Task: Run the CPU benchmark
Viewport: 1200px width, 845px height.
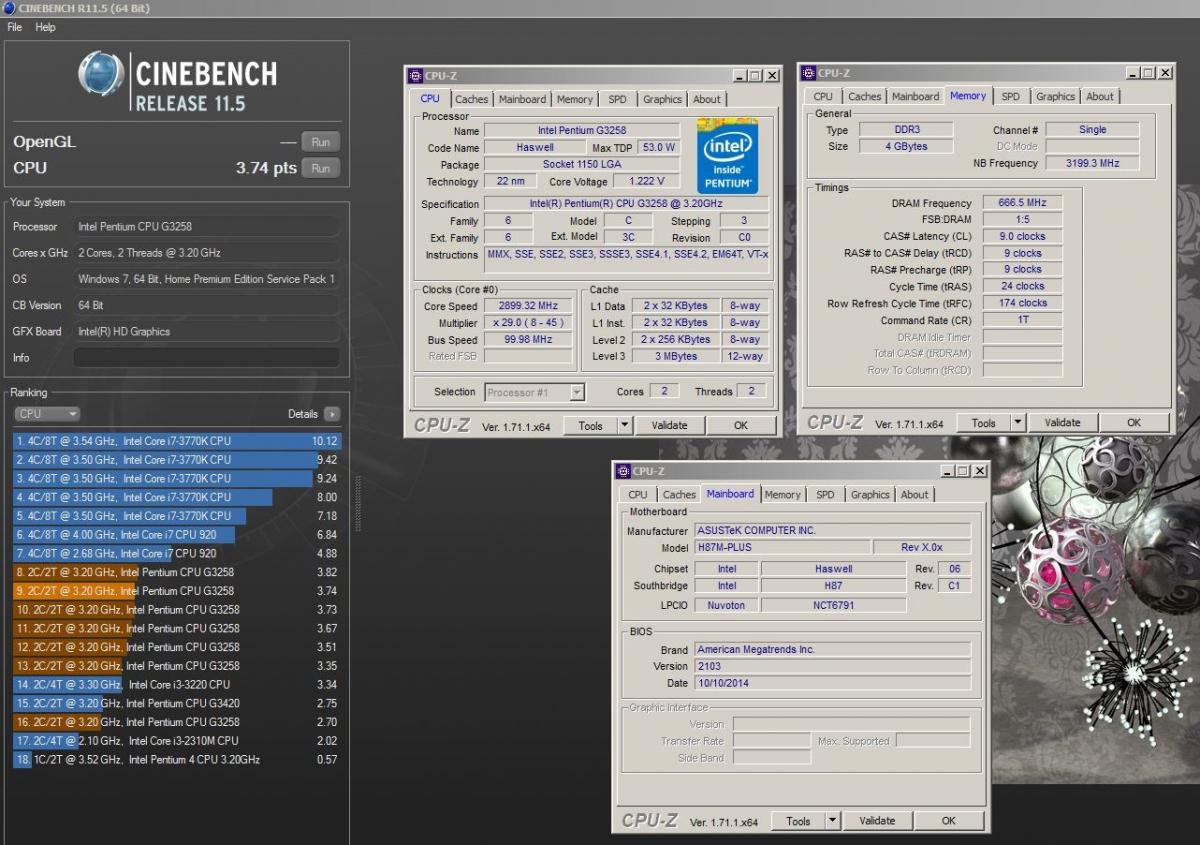Action: tap(321, 168)
